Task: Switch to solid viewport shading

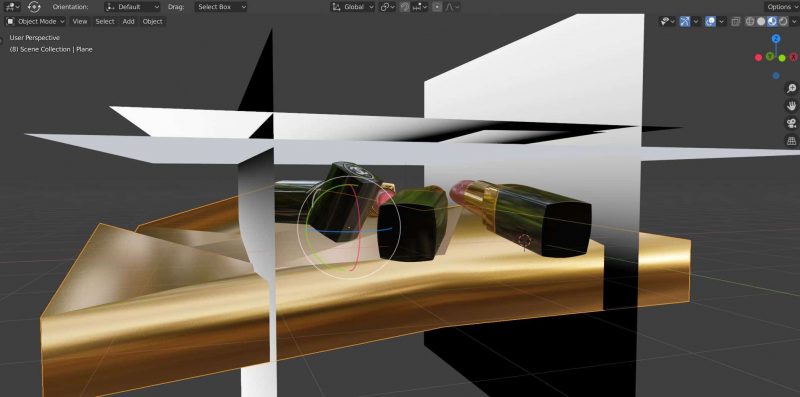Action: [x=761, y=21]
